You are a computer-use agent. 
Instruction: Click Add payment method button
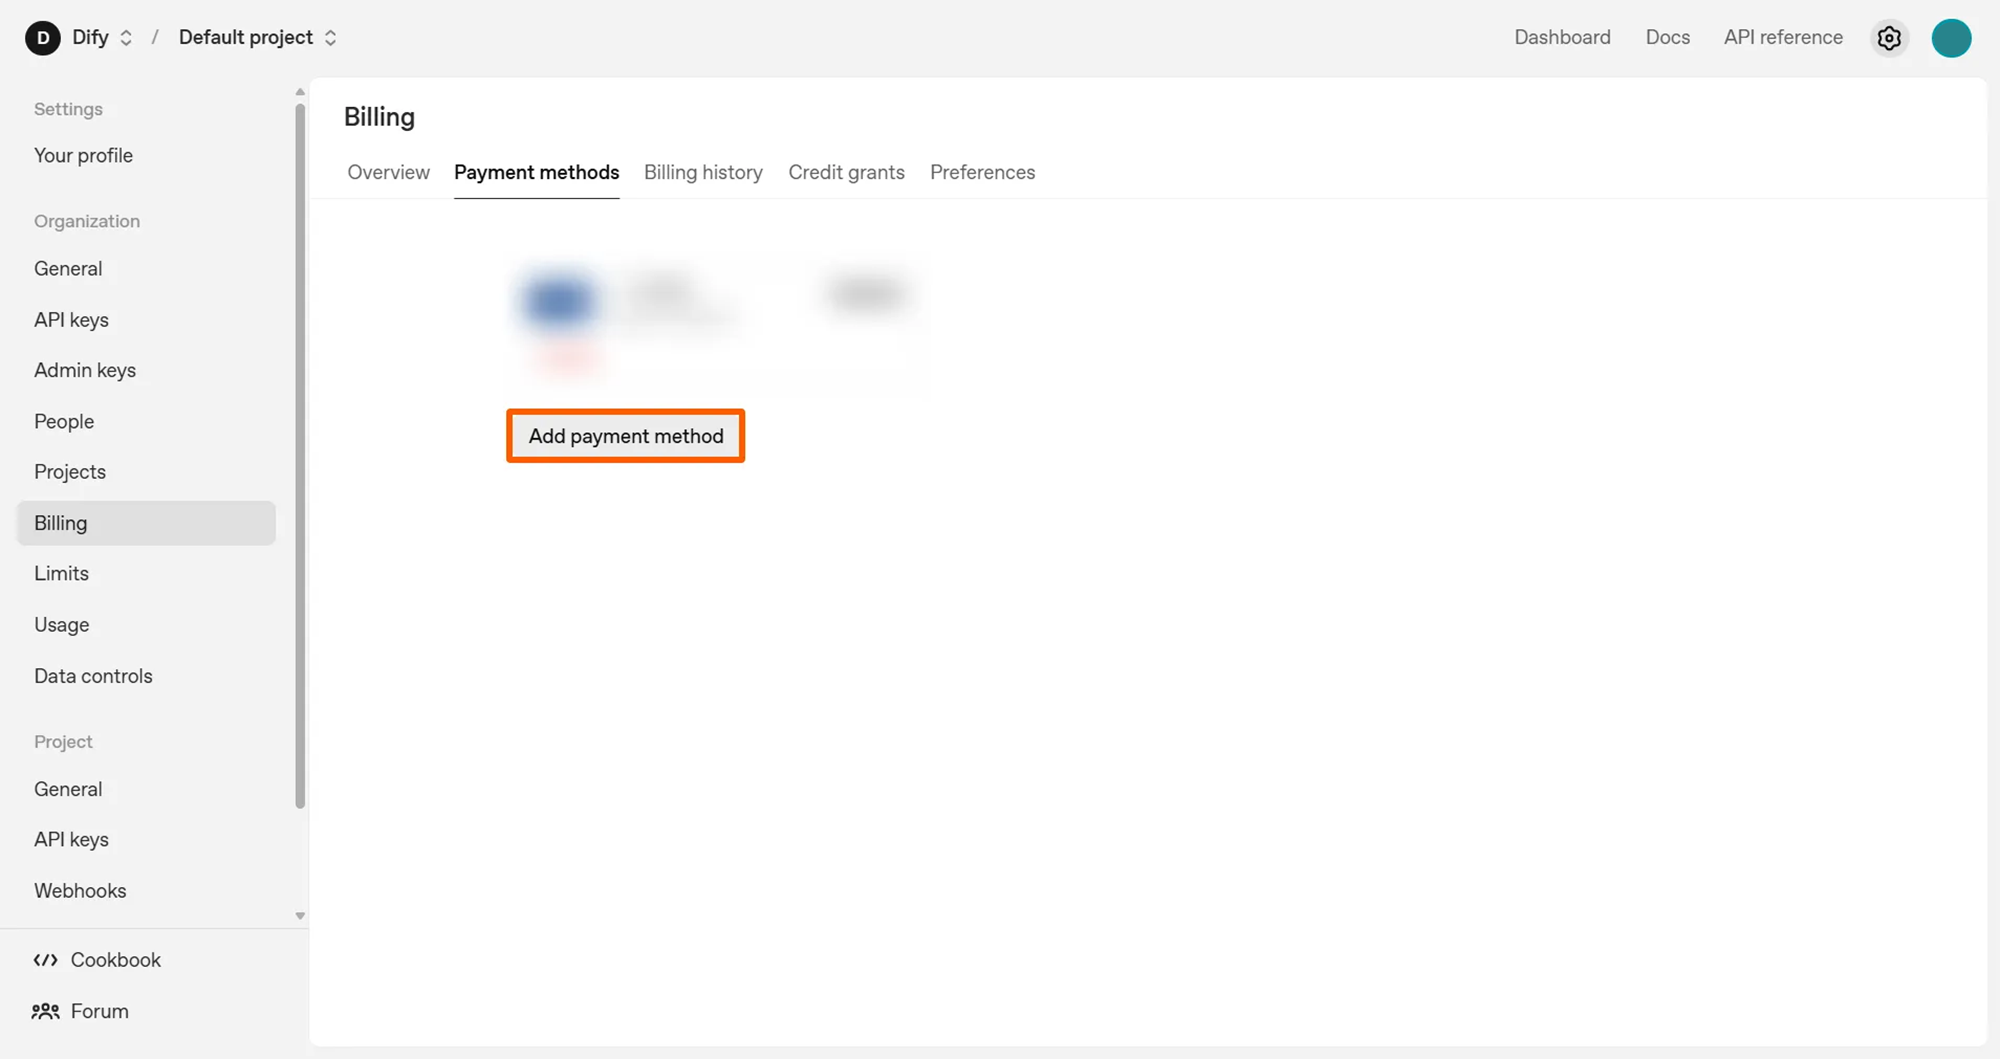(626, 436)
